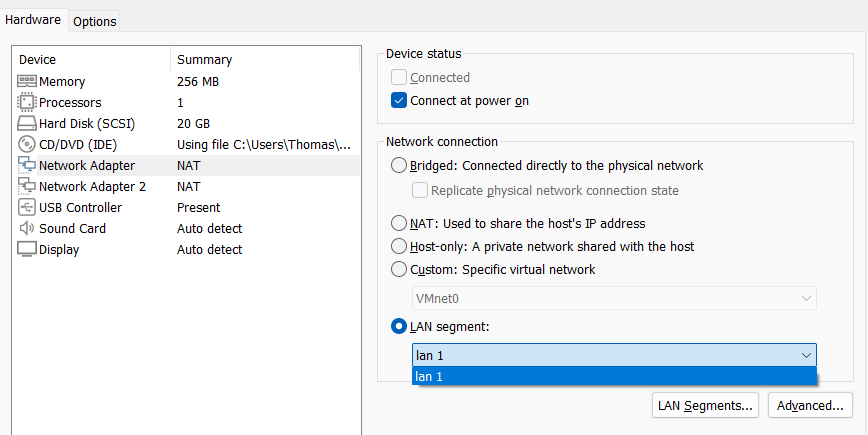Click the first Network Adapter icon
This screenshot has height=435, width=868.
click(27, 165)
